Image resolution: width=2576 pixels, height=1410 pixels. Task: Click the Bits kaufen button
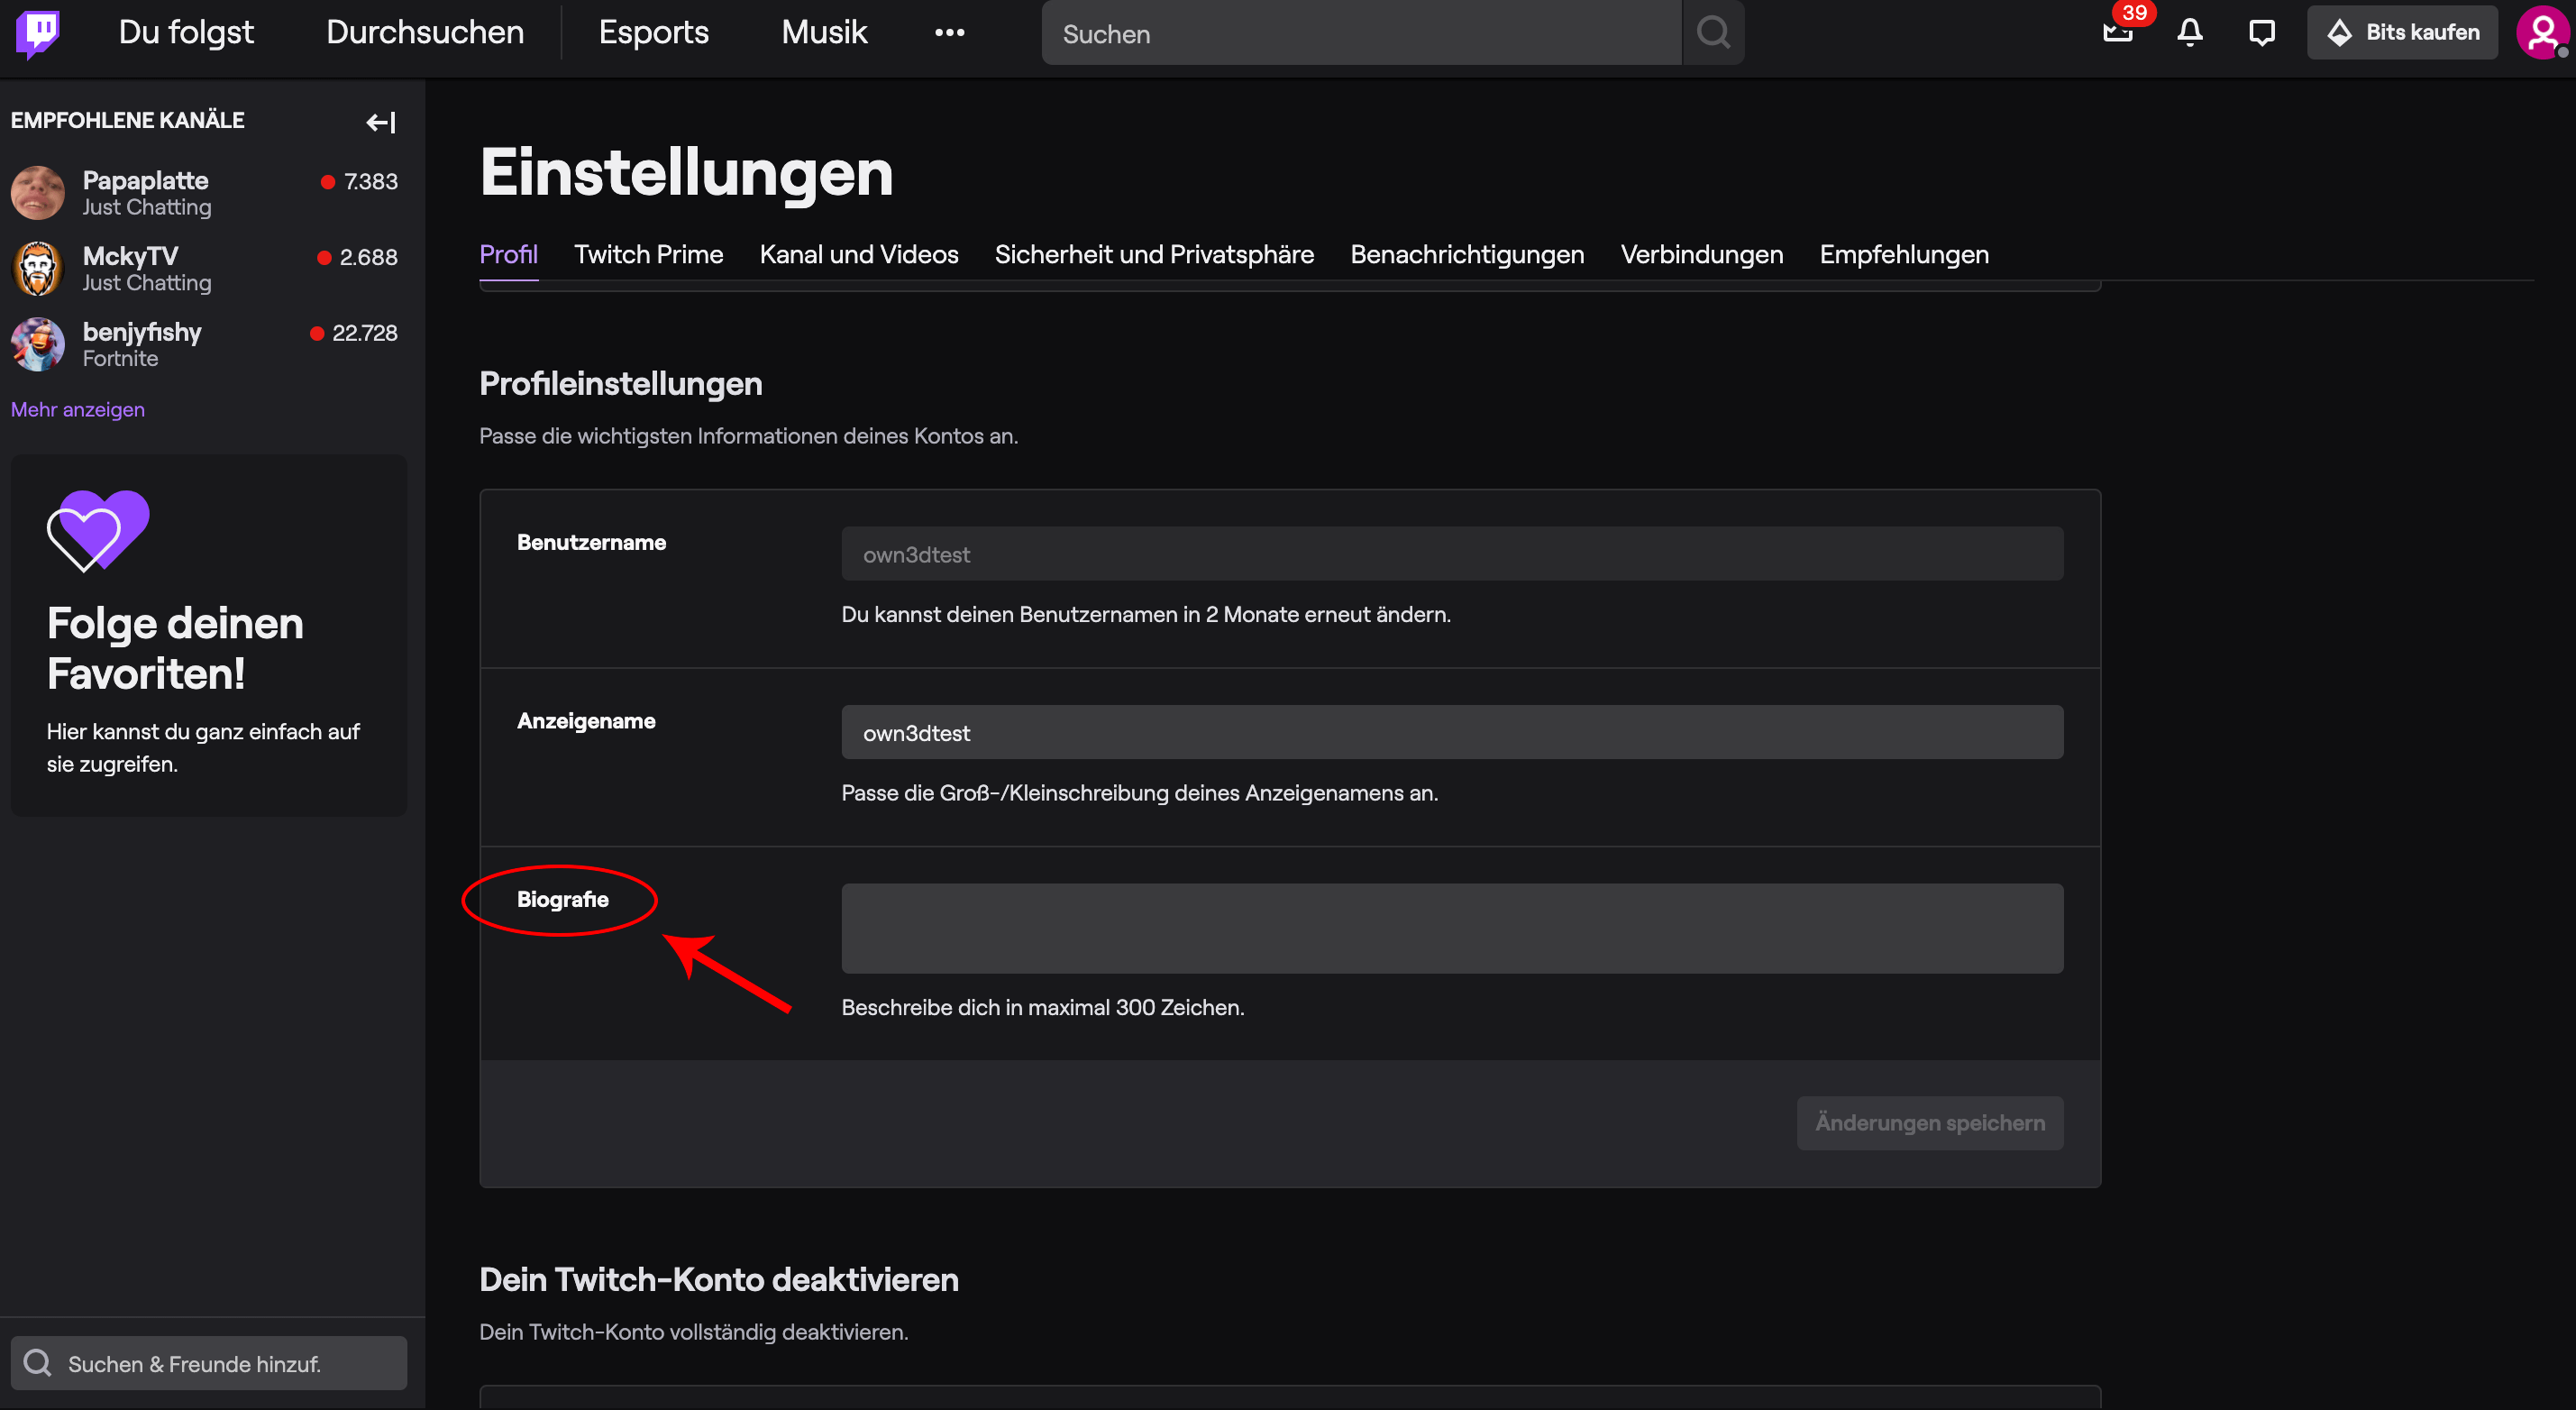[x=2401, y=32]
